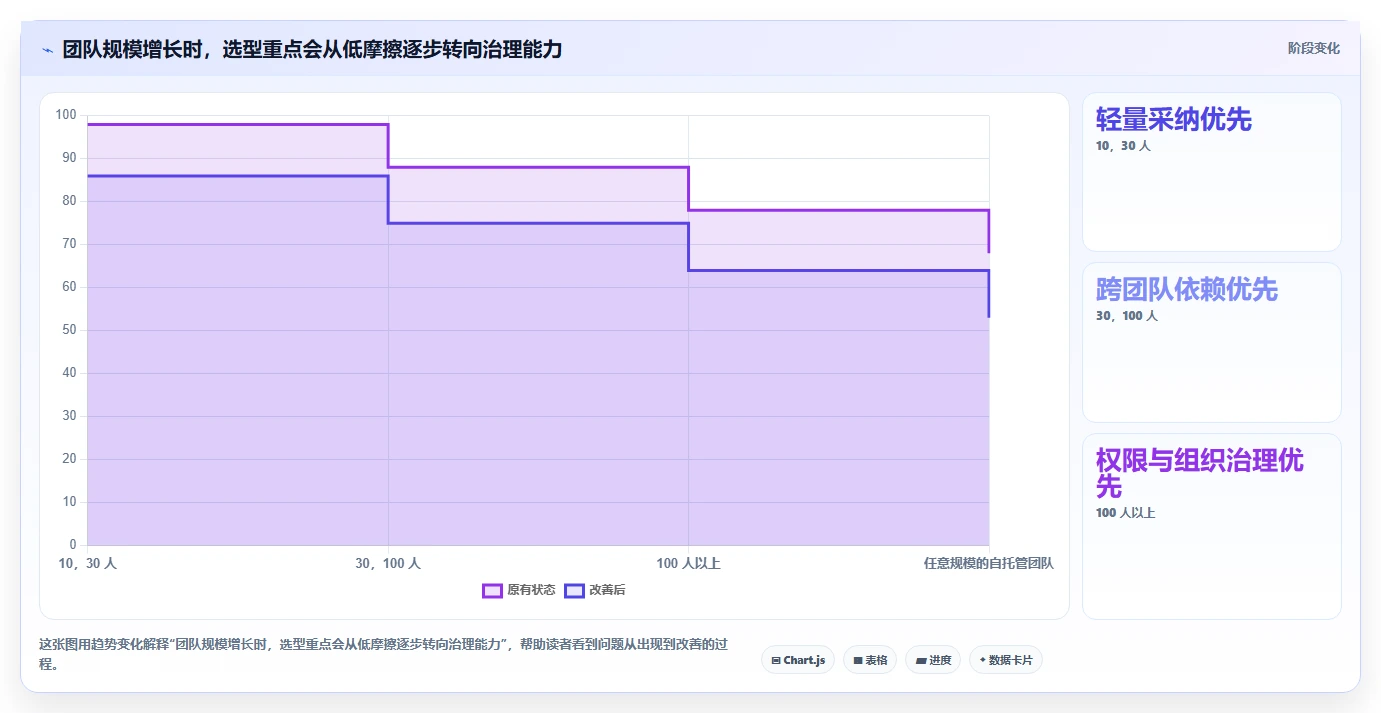Select the 进度 tag
This screenshot has width=1381, height=713.
[x=933, y=660]
